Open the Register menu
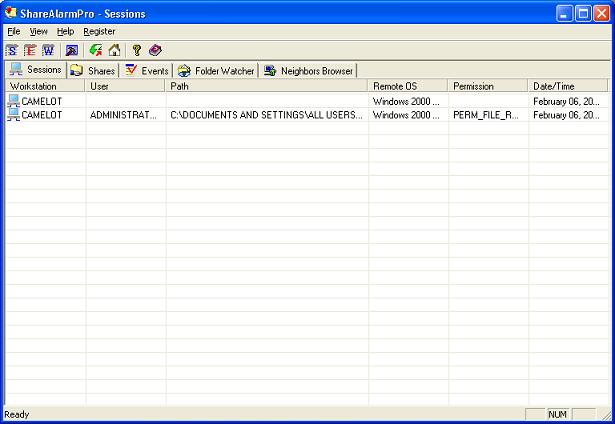Viewport: 615px width, 424px height. (x=99, y=31)
